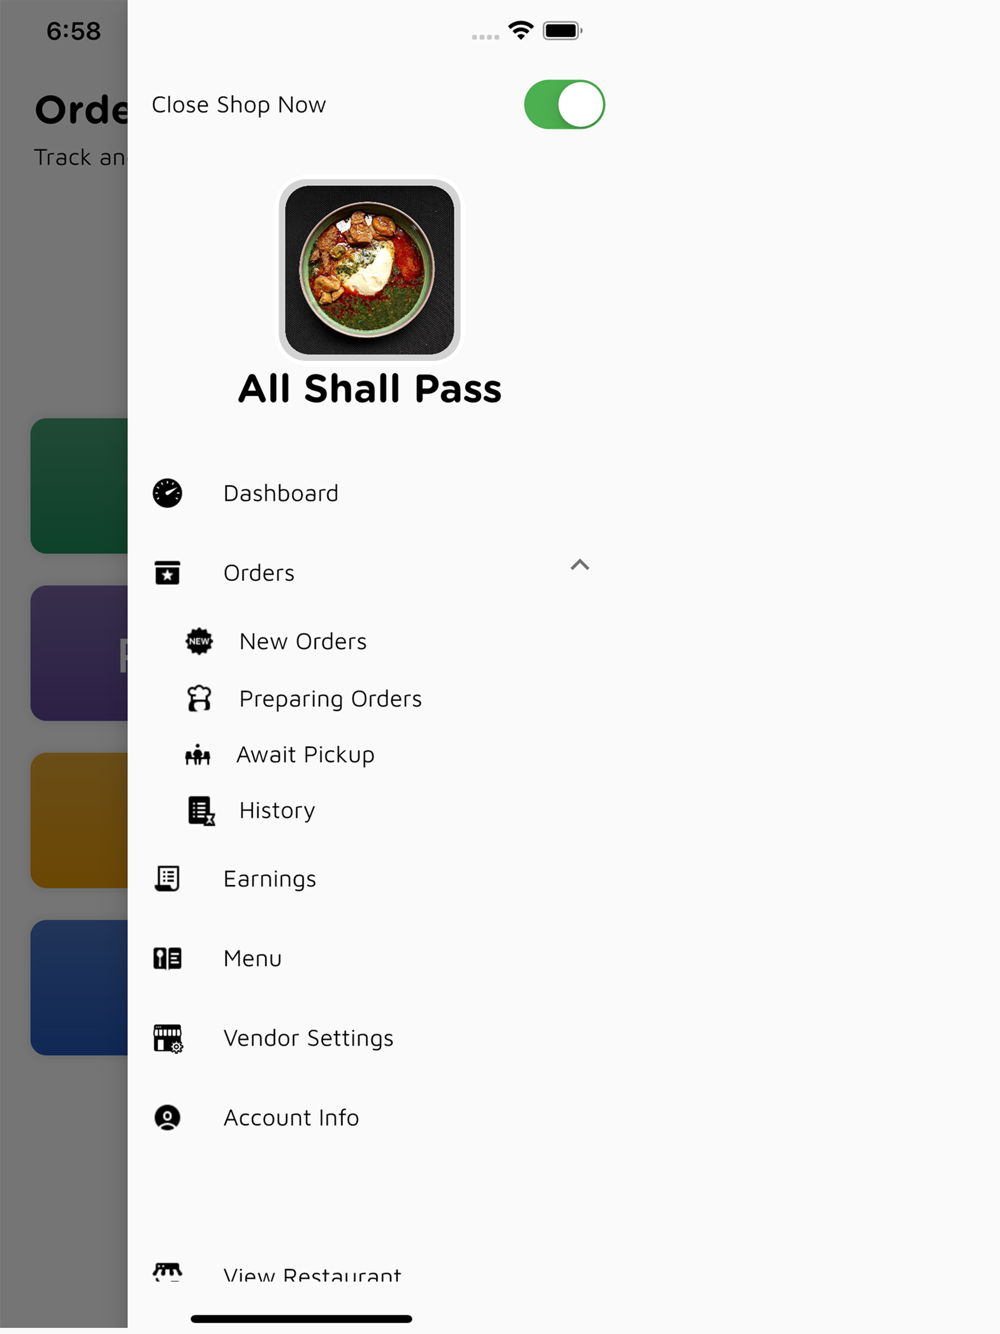The width and height of the screenshot is (1000, 1334).
Task: Select Preparing Orders in the submenu
Action: tap(330, 698)
